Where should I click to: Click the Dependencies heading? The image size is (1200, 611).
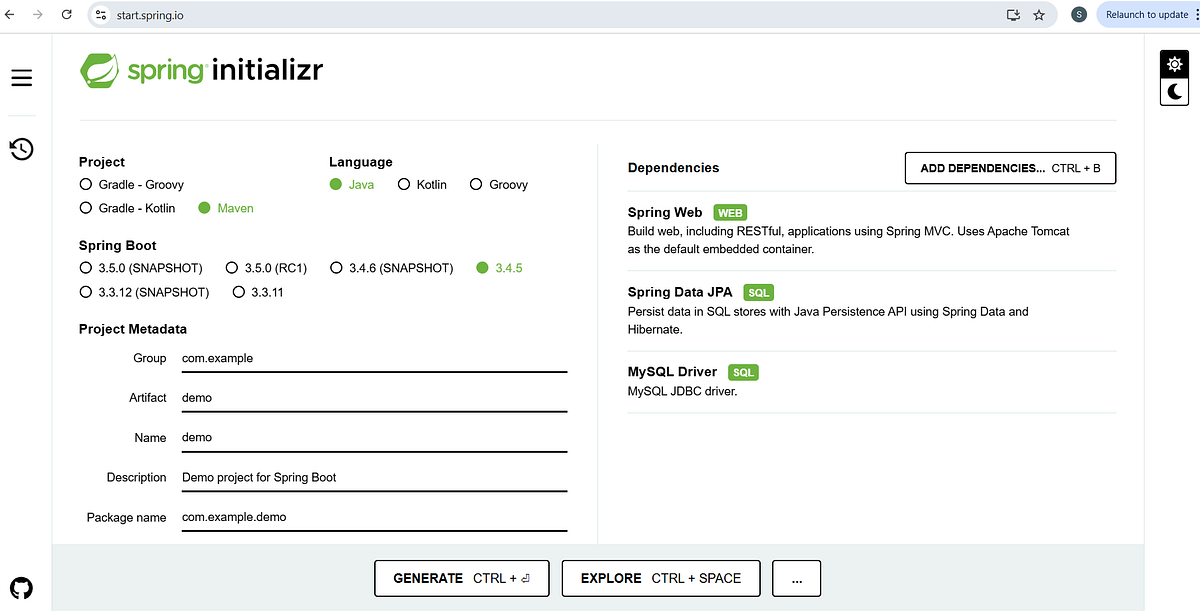tap(673, 168)
